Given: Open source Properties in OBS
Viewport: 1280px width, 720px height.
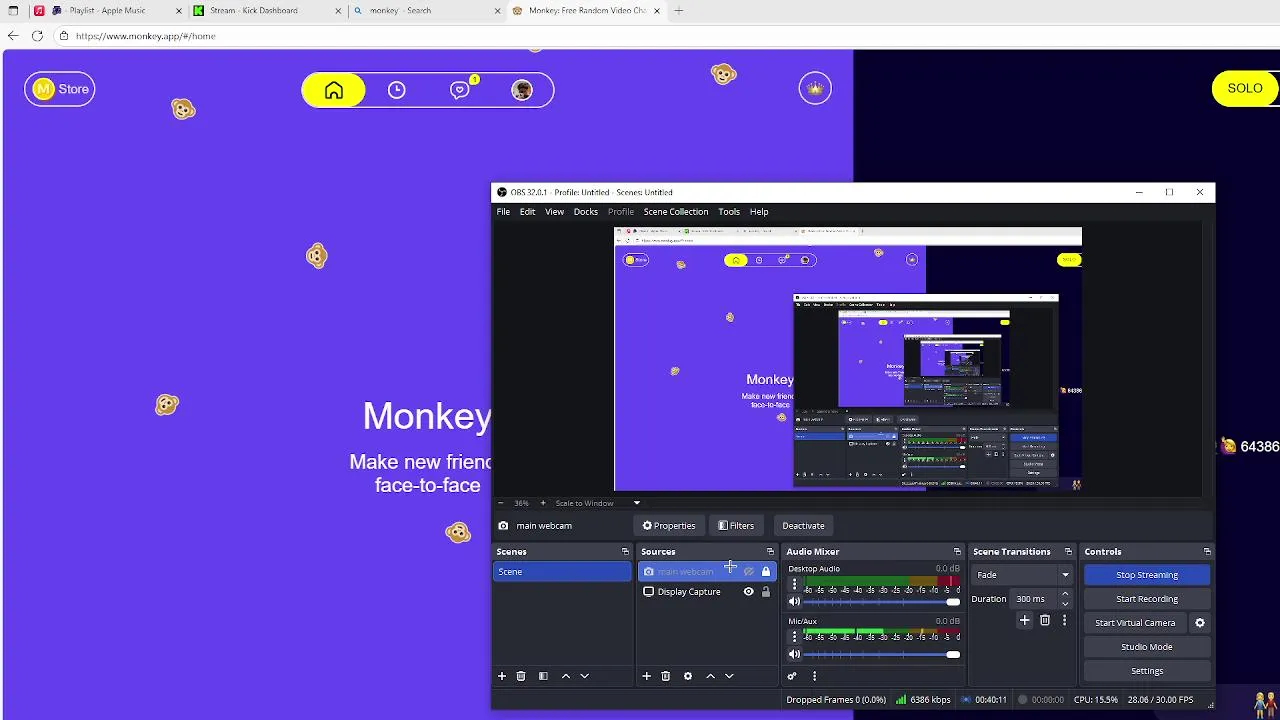Looking at the screenshot, I should (x=669, y=526).
